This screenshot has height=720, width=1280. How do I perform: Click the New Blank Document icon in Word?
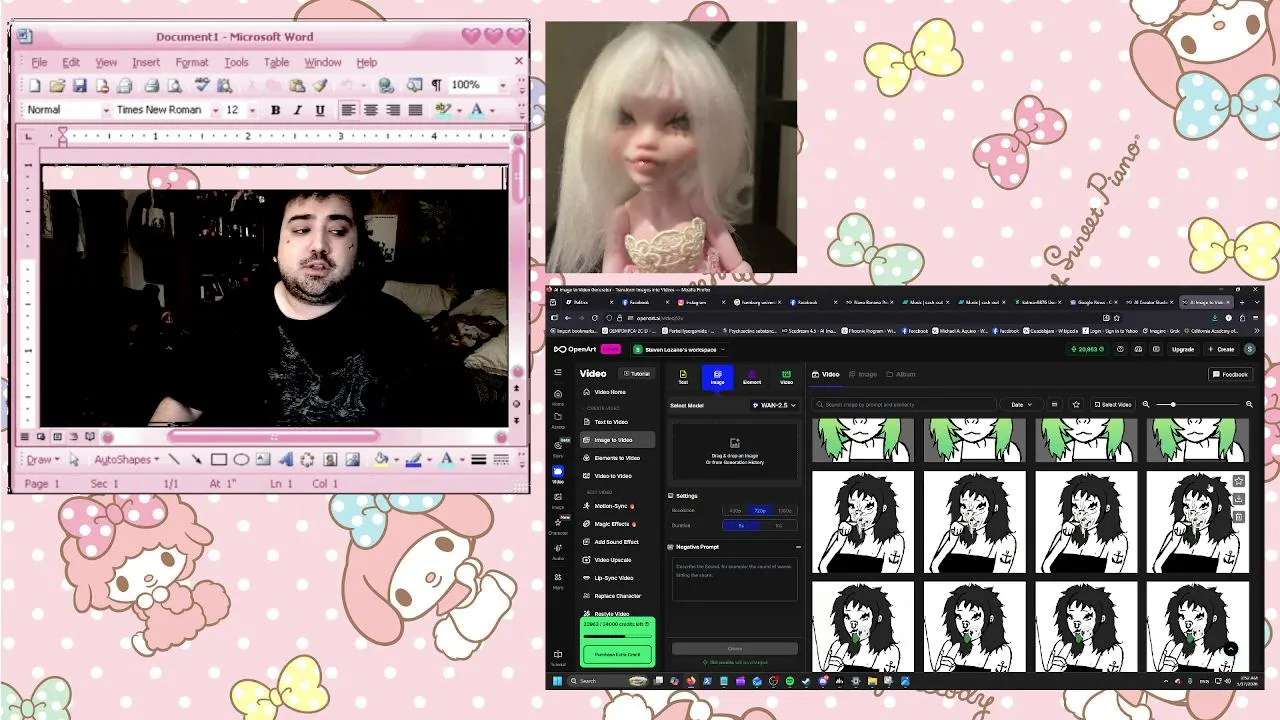coord(35,86)
